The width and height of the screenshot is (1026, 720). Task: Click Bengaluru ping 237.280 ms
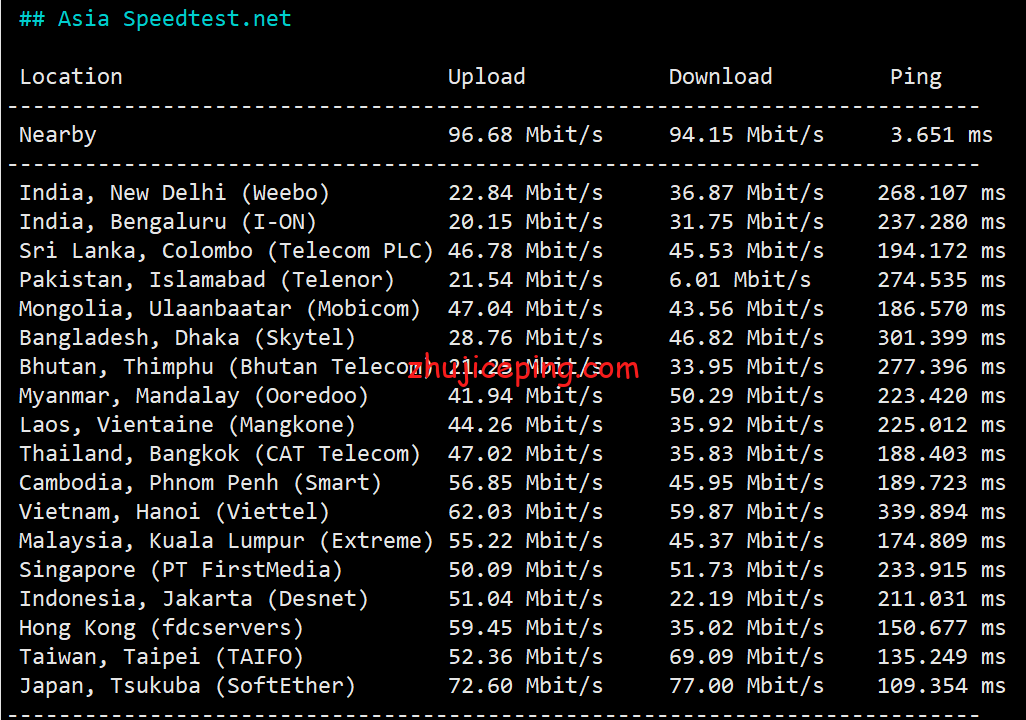coord(941,222)
